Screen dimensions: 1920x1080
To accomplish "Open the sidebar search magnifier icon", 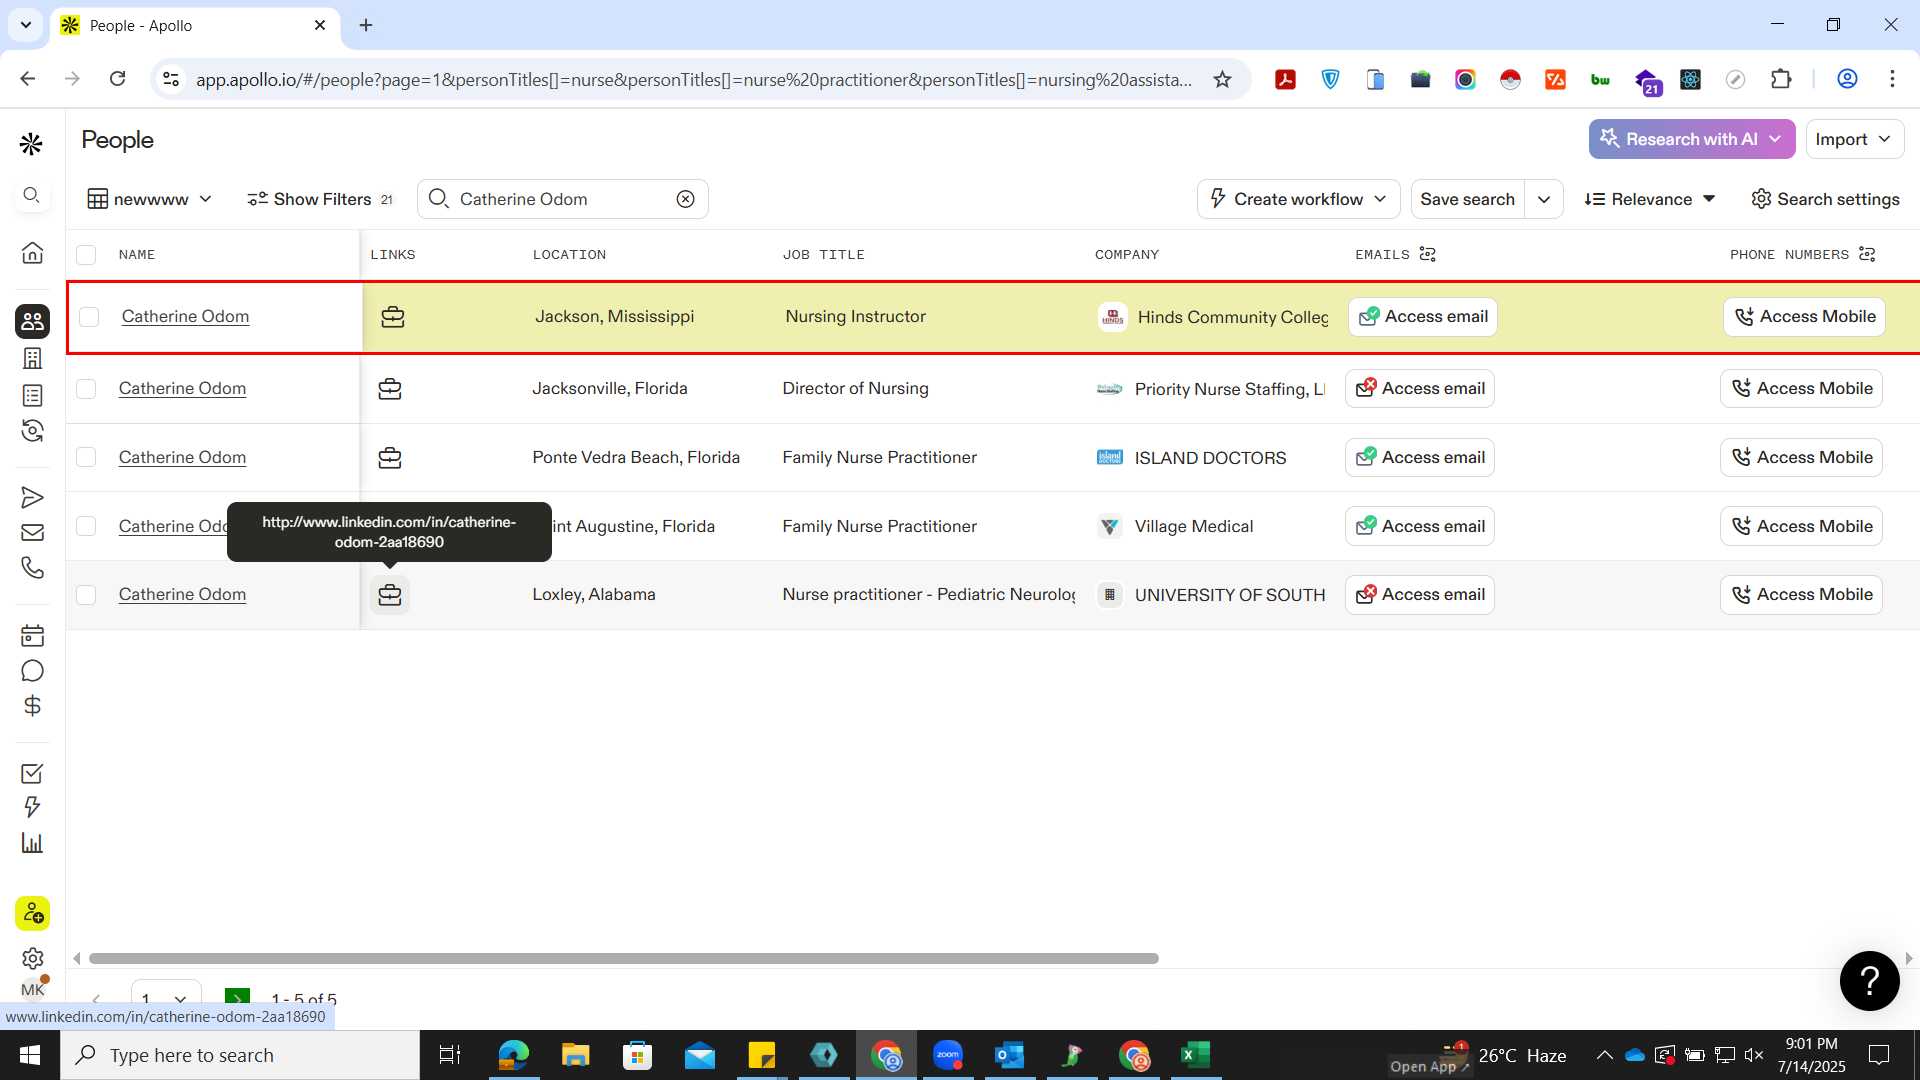I will click(x=32, y=196).
